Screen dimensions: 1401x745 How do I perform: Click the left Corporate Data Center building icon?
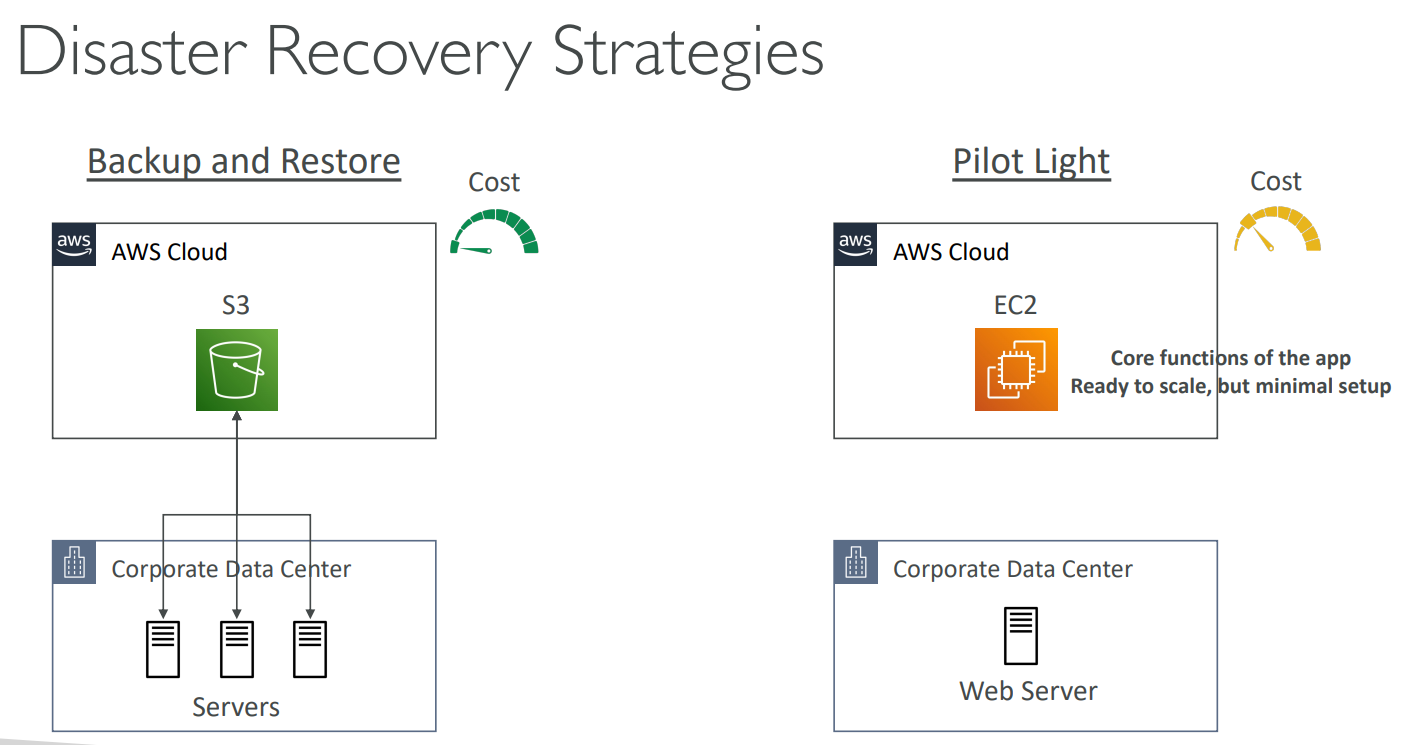click(x=74, y=562)
